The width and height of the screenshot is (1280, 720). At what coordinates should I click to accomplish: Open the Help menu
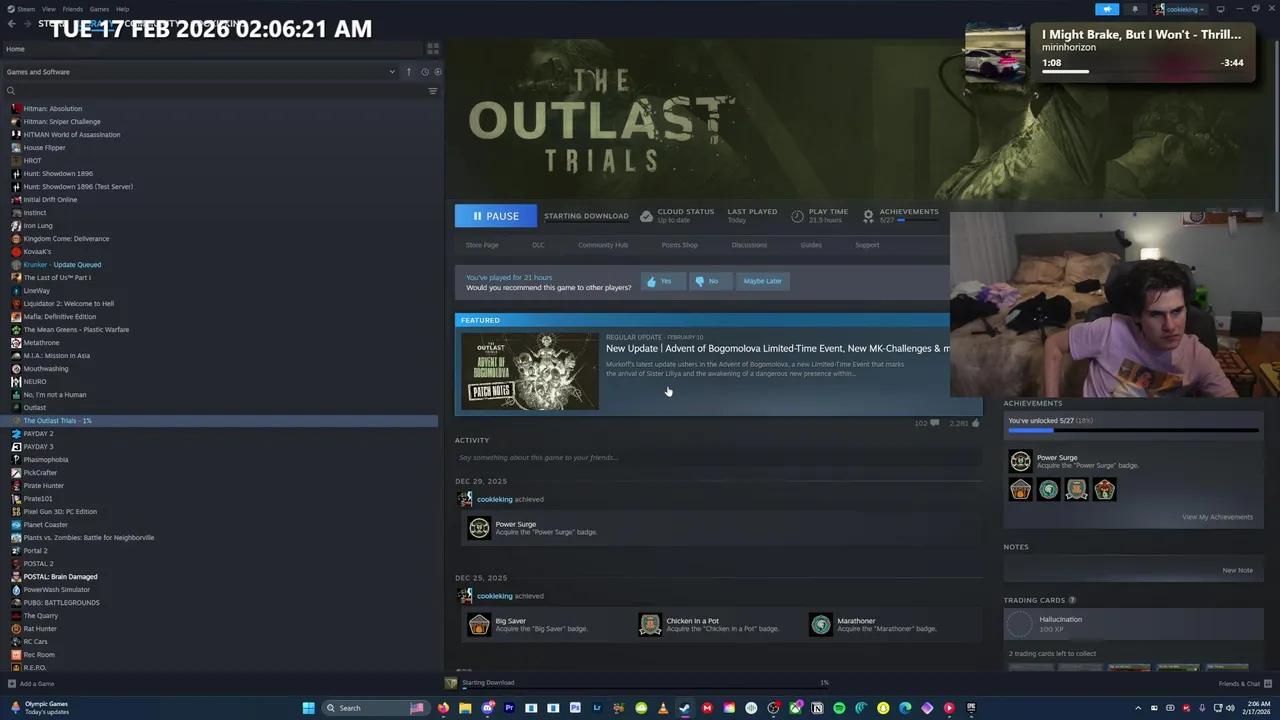(x=122, y=9)
